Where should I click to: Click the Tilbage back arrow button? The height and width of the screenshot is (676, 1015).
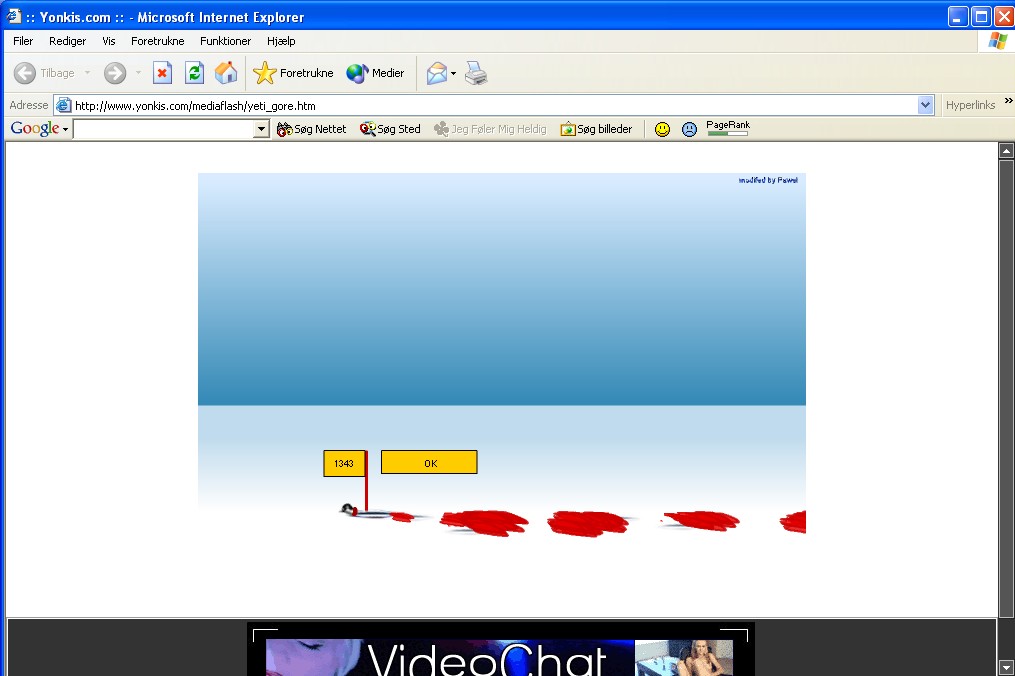[44, 73]
